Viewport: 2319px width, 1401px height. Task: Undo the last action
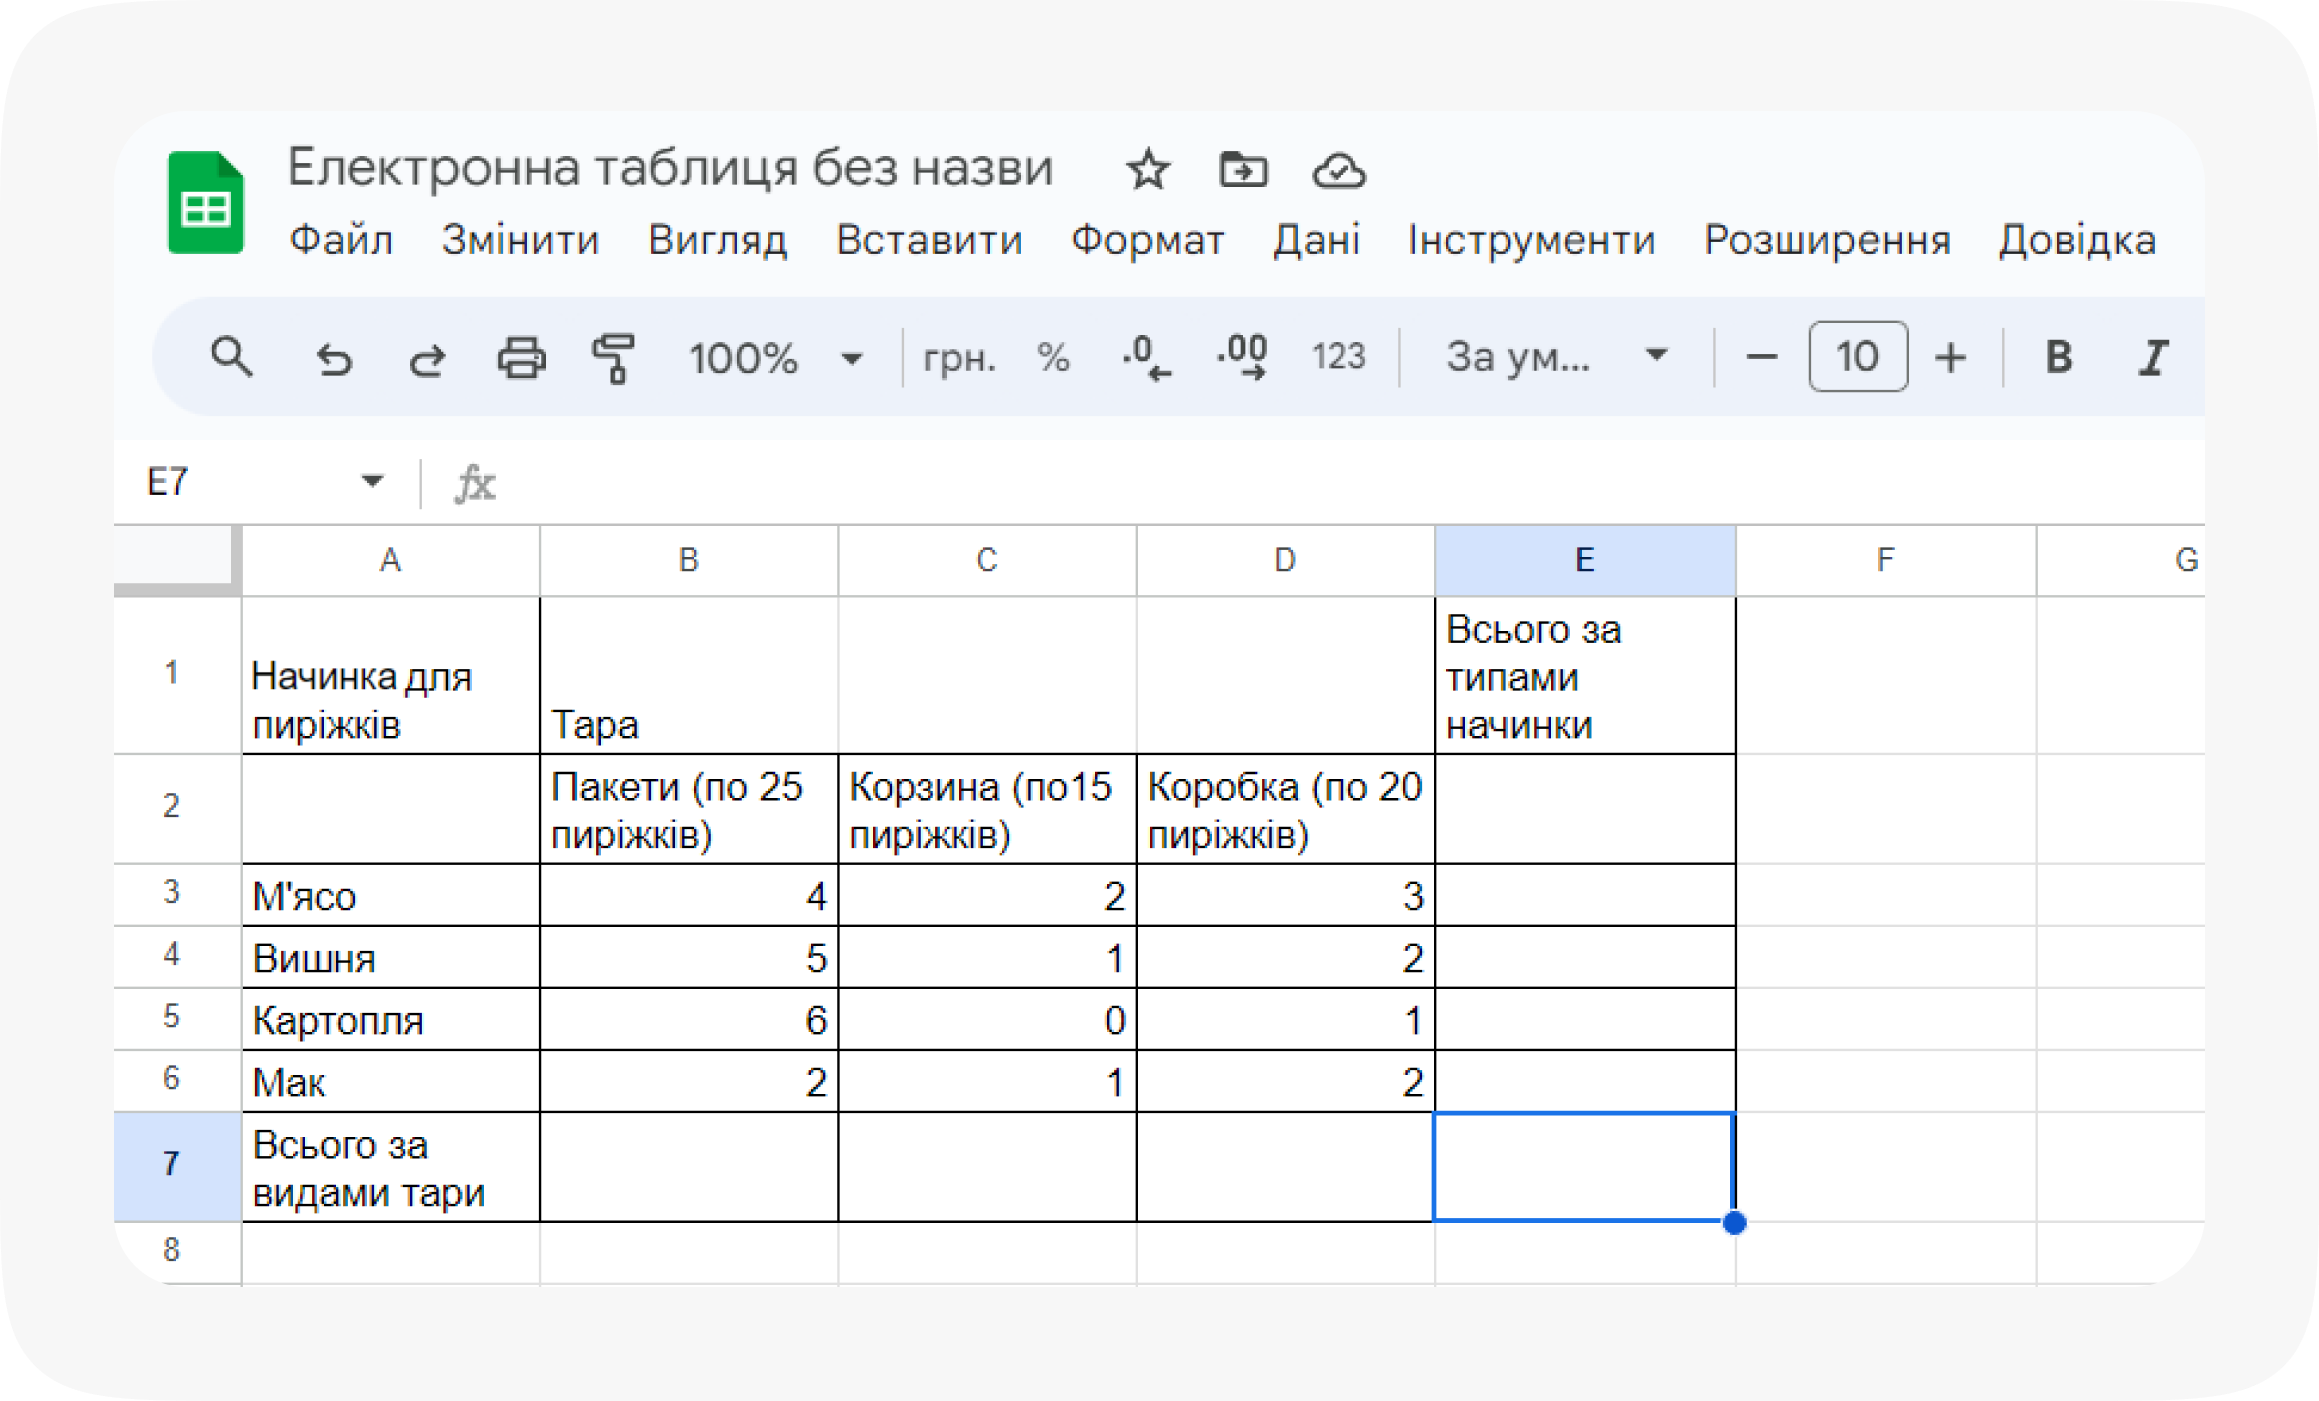click(x=334, y=358)
